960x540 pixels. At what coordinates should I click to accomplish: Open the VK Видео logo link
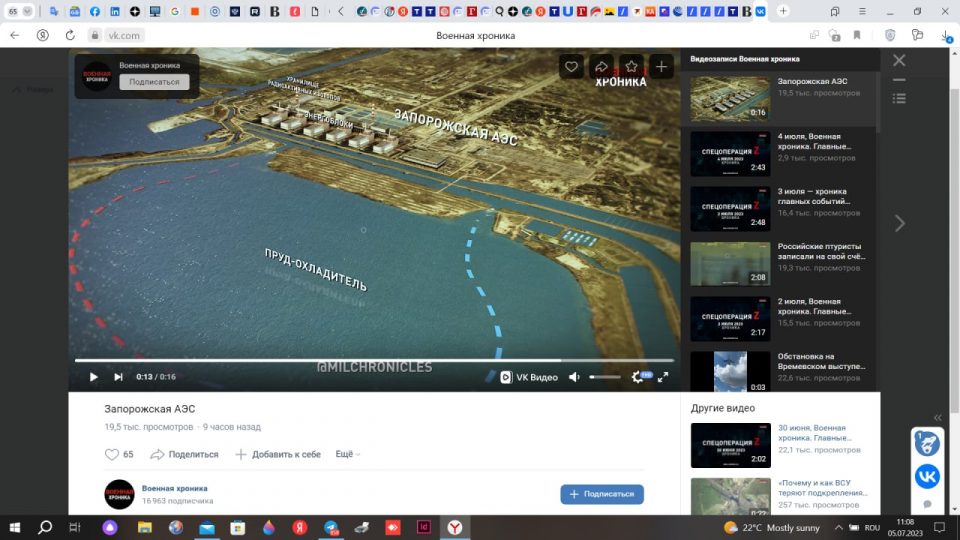[529, 377]
